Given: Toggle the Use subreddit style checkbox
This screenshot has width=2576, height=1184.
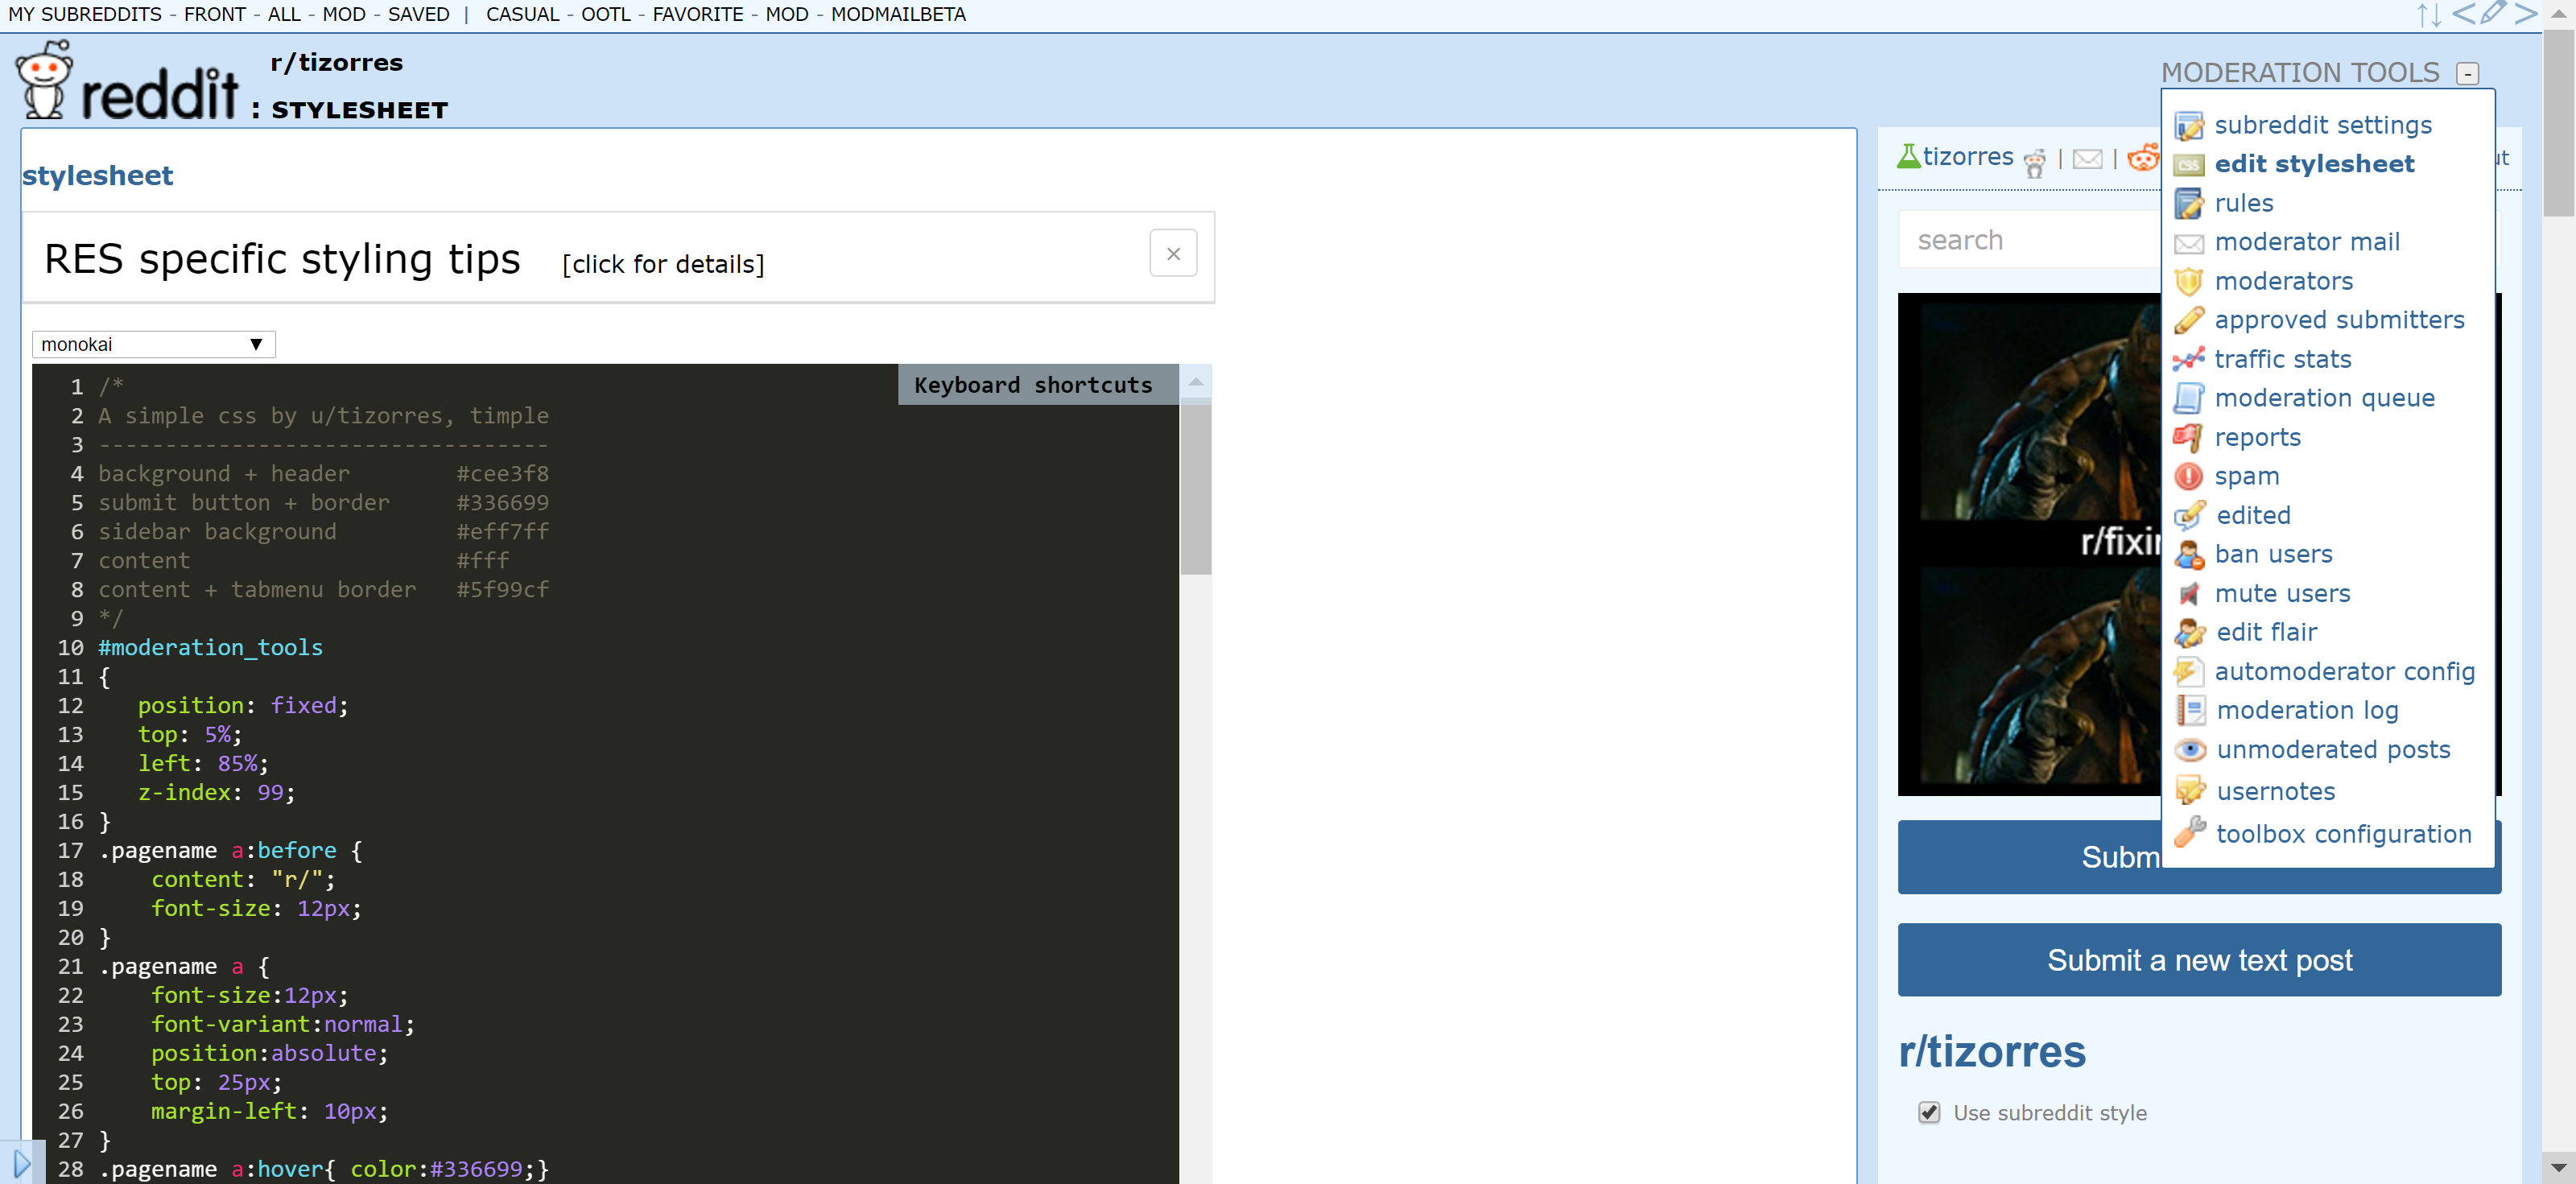Looking at the screenshot, I should (x=1929, y=1112).
